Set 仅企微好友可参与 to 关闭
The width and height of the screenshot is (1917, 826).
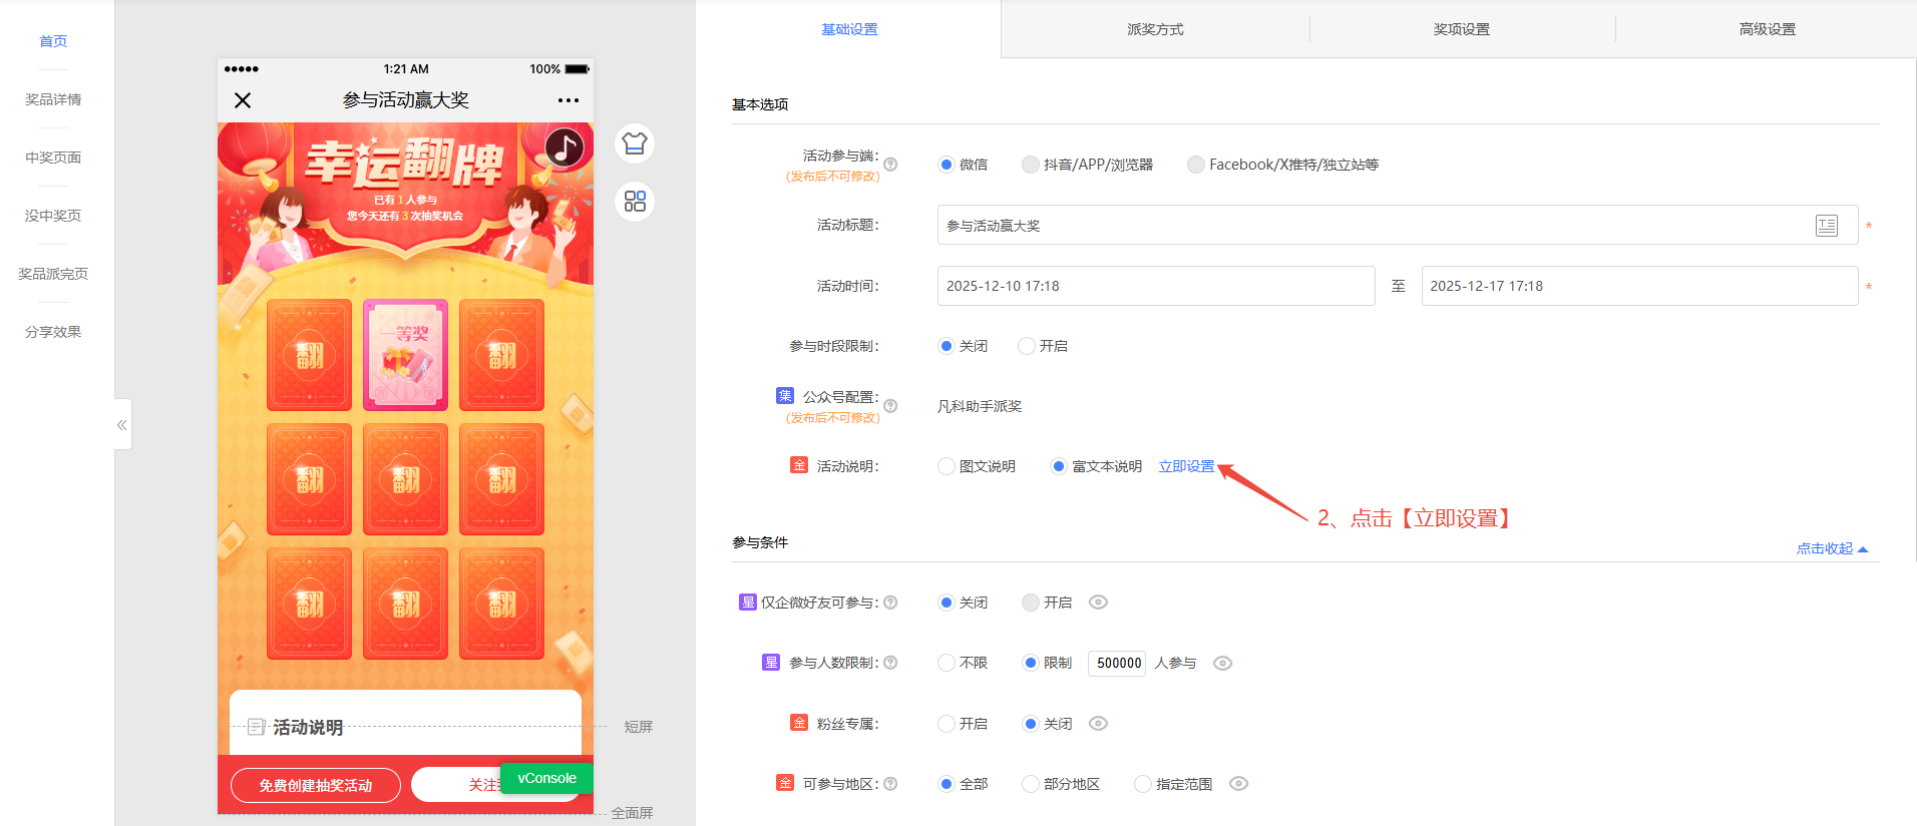[x=946, y=602]
